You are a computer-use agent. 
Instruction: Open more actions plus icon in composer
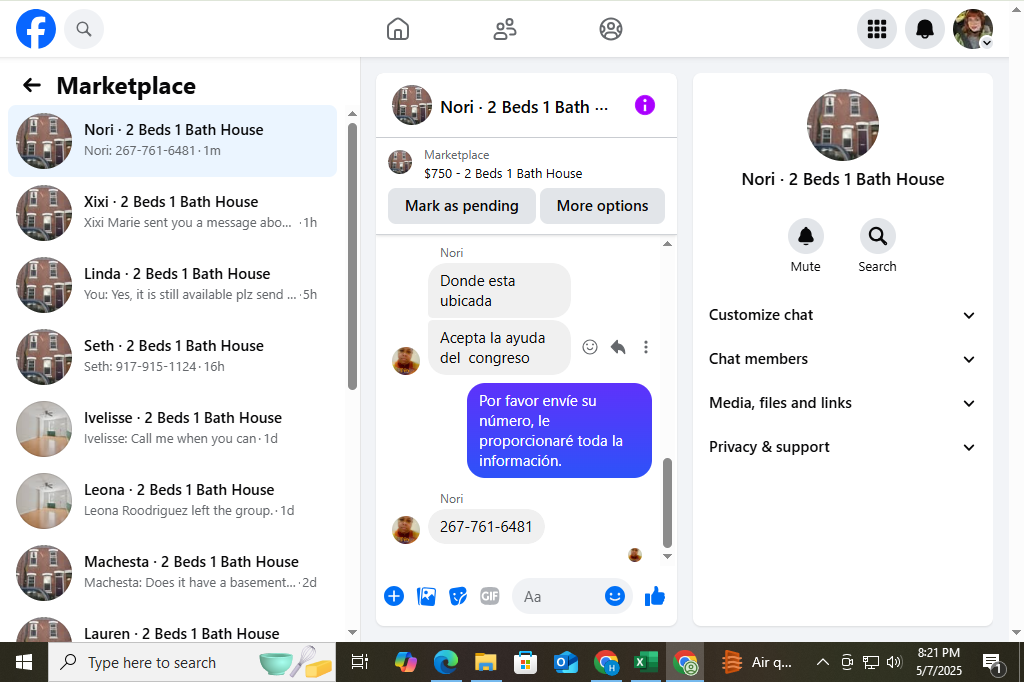[394, 596]
